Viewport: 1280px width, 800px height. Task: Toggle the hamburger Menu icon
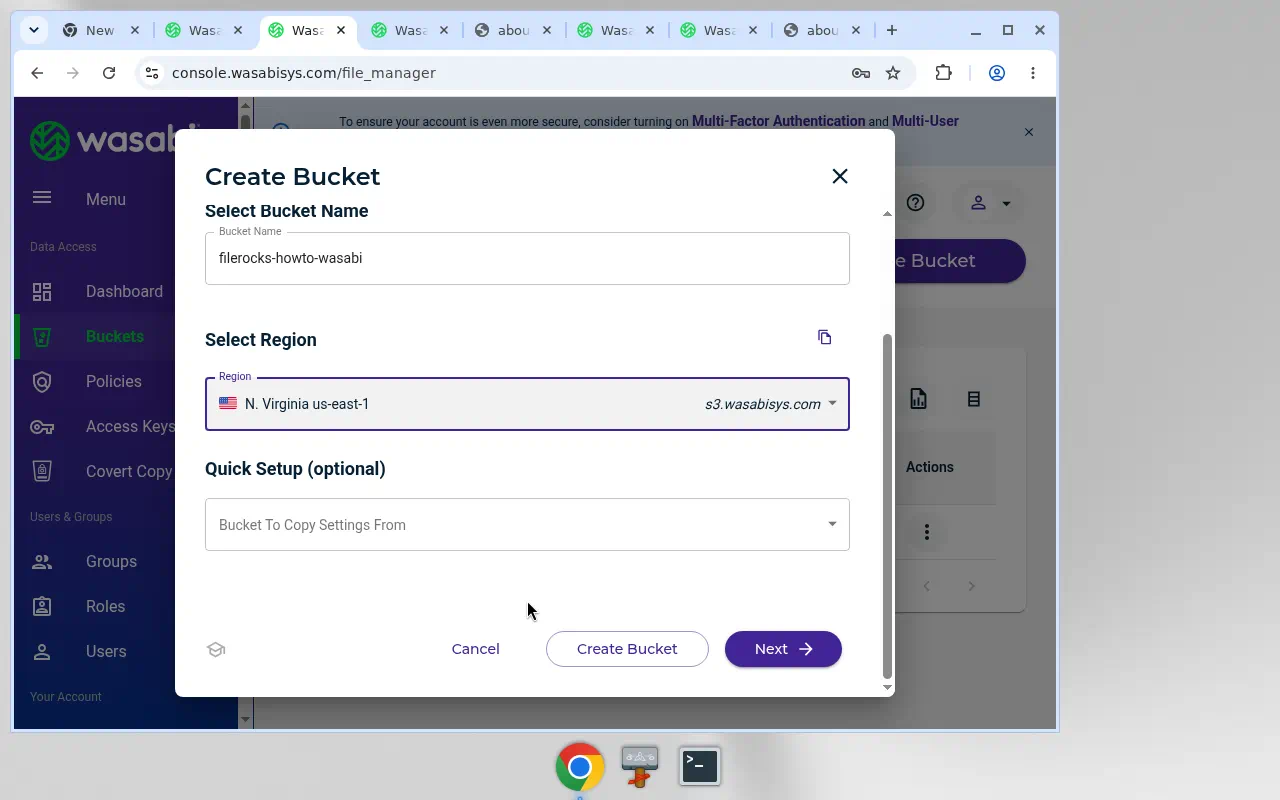(42, 198)
